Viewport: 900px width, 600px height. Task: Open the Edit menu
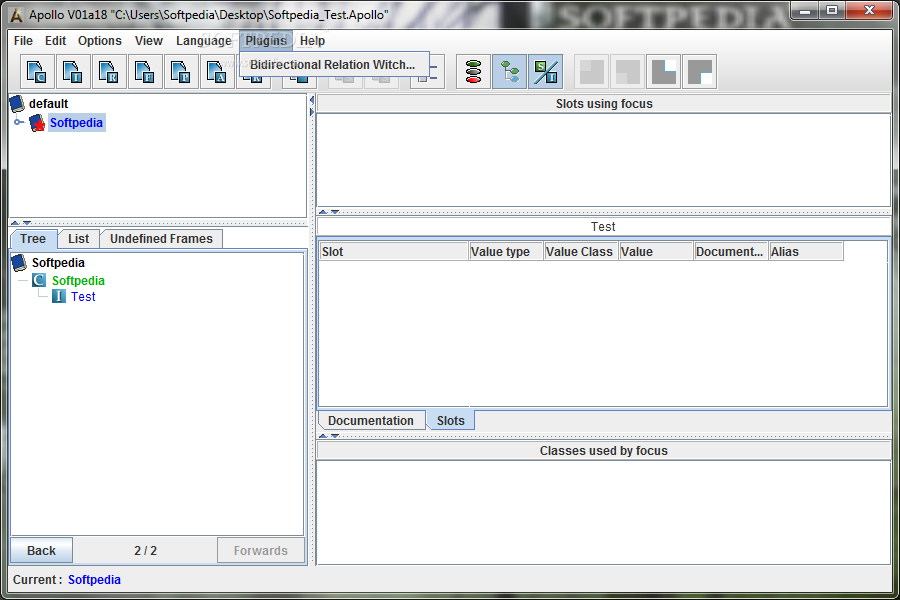click(56, 41)
